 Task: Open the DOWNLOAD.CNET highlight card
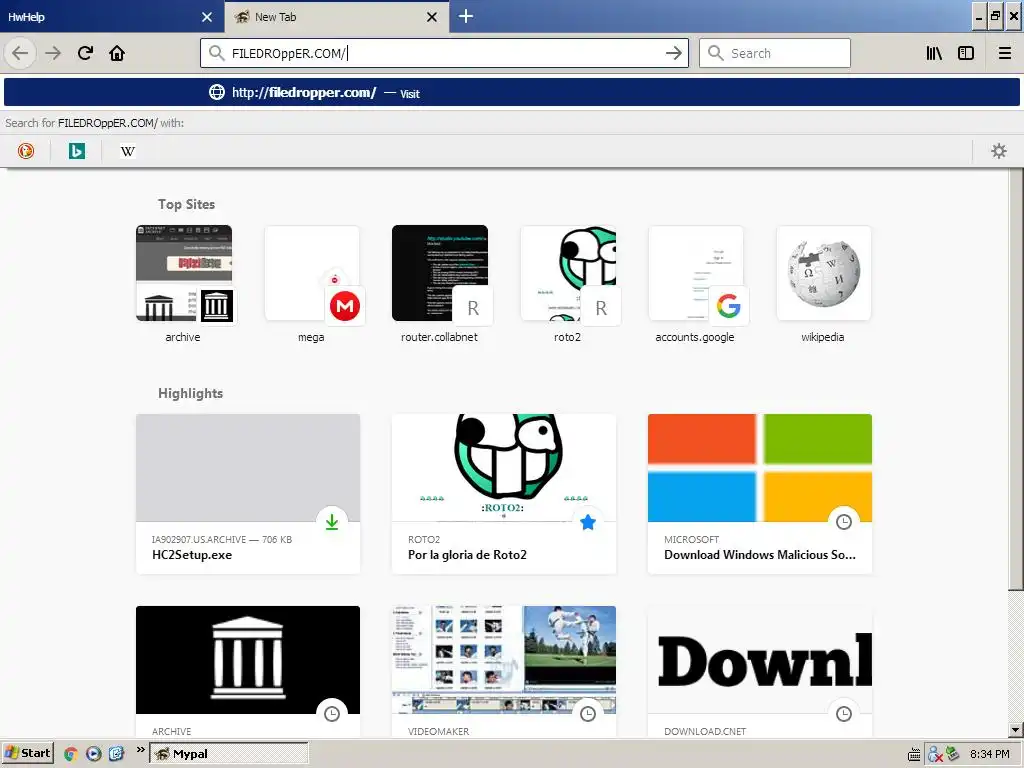[760, 673]
